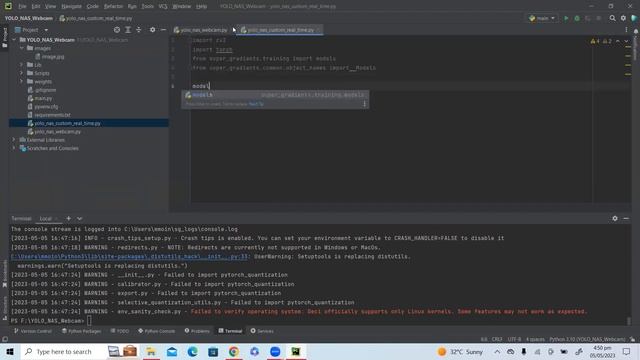Click Next Tip link in completion popup

click(x=256, y=104)
